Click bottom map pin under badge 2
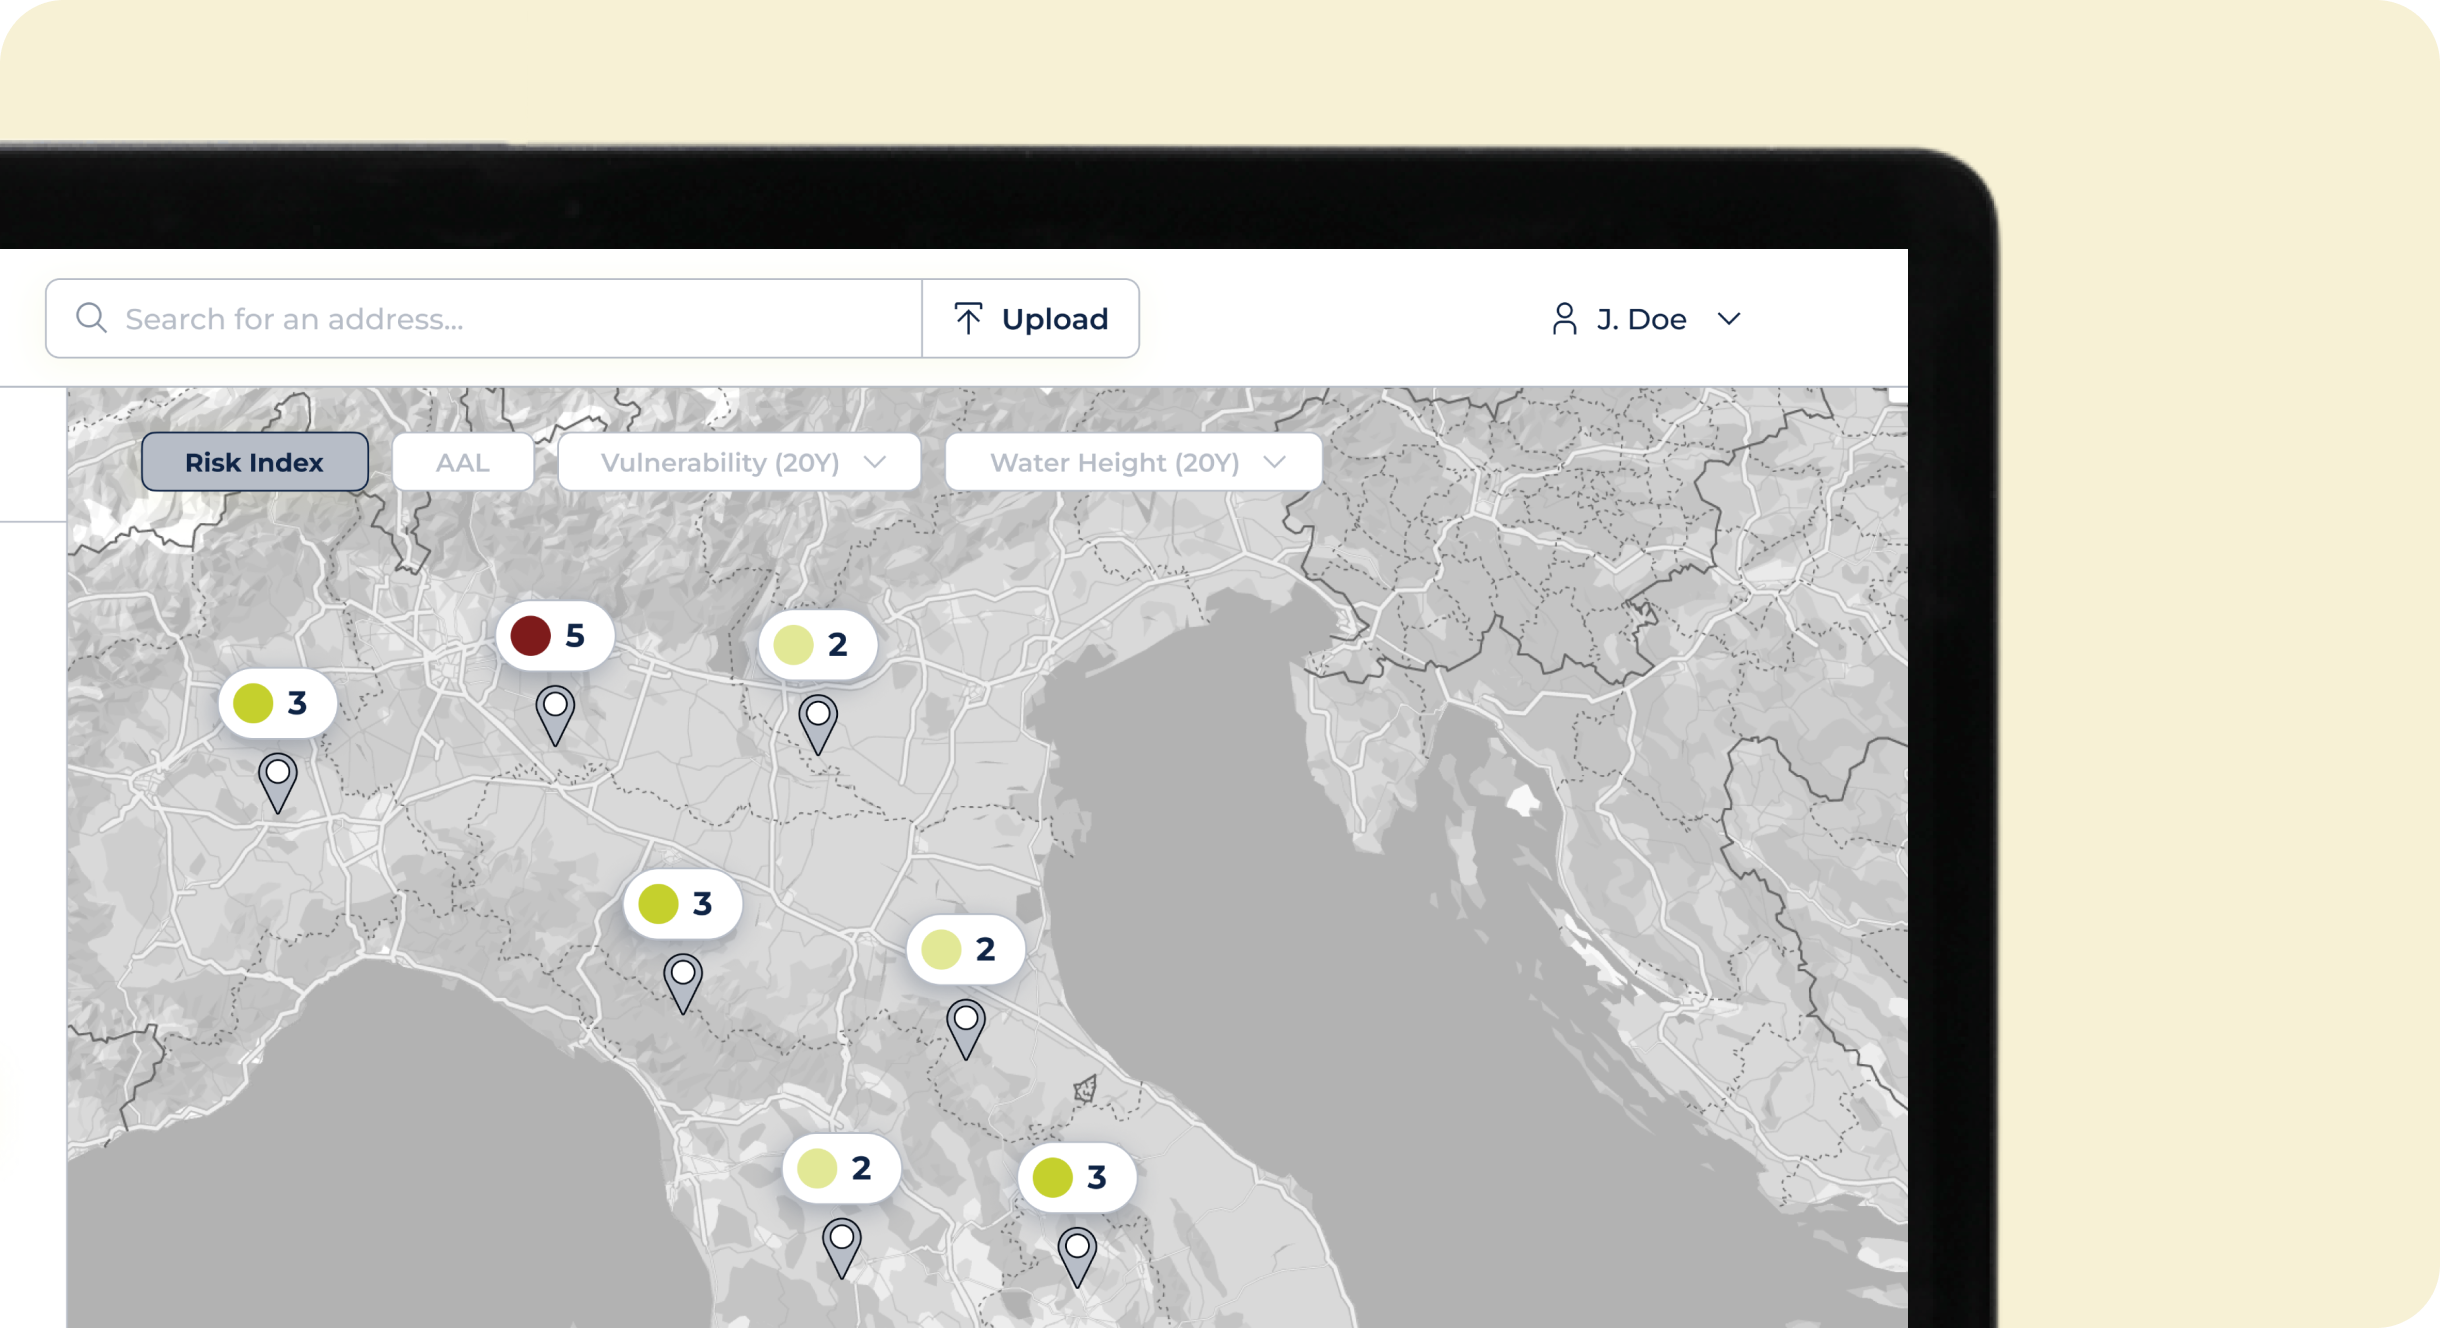This screenshot has width=2440, height=1328. (x=842, y=1244)
